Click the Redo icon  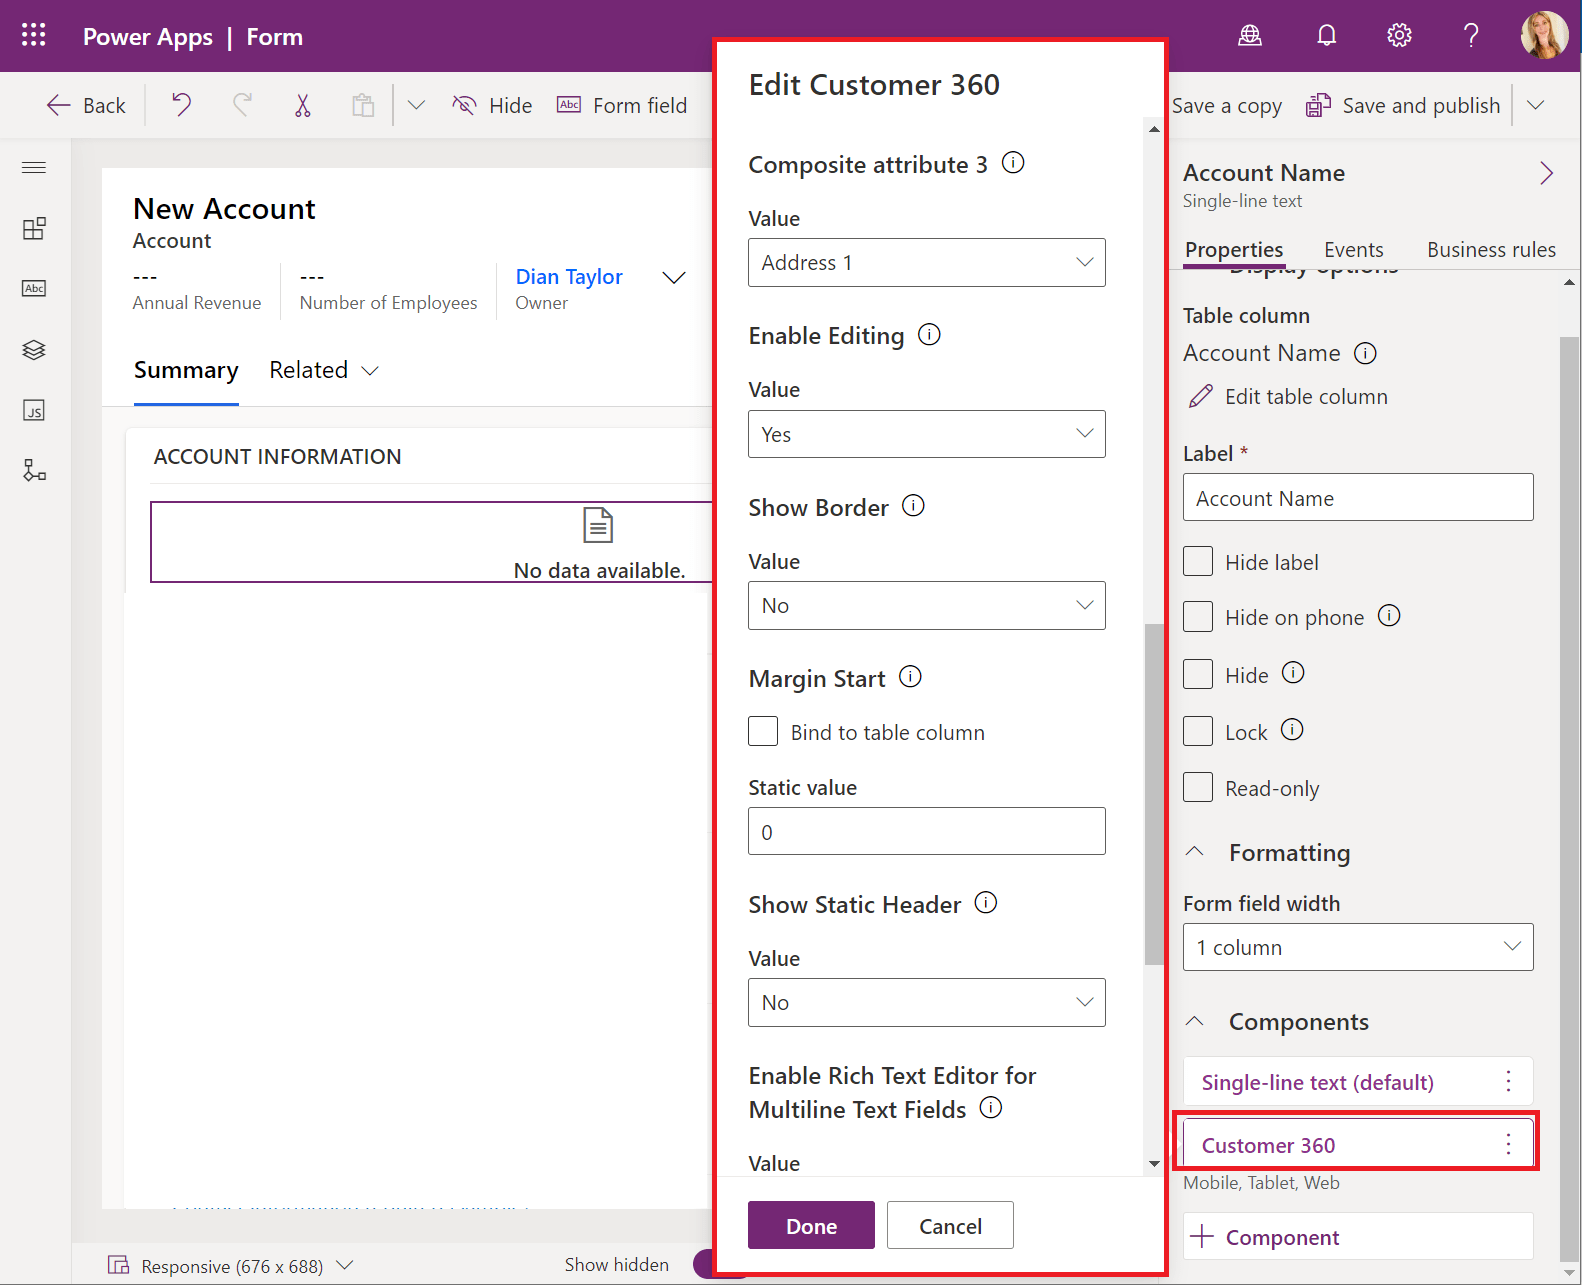tap(242, 105)
